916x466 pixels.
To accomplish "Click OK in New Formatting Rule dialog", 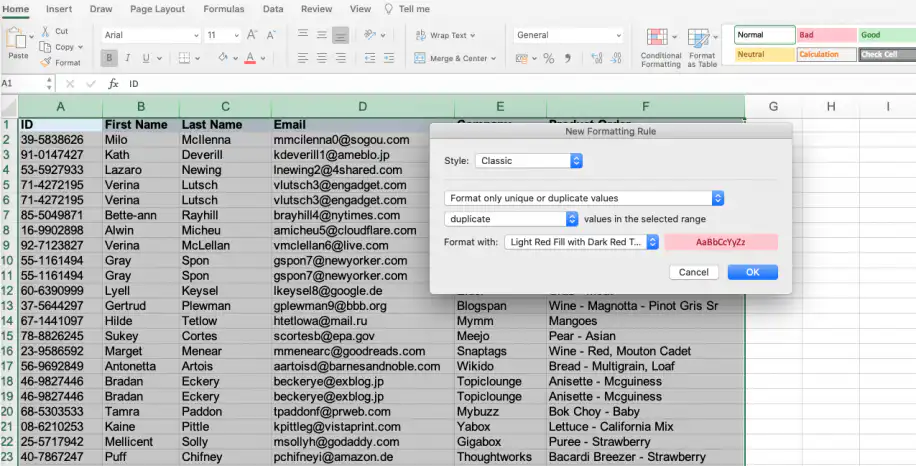I will point(752,272).
